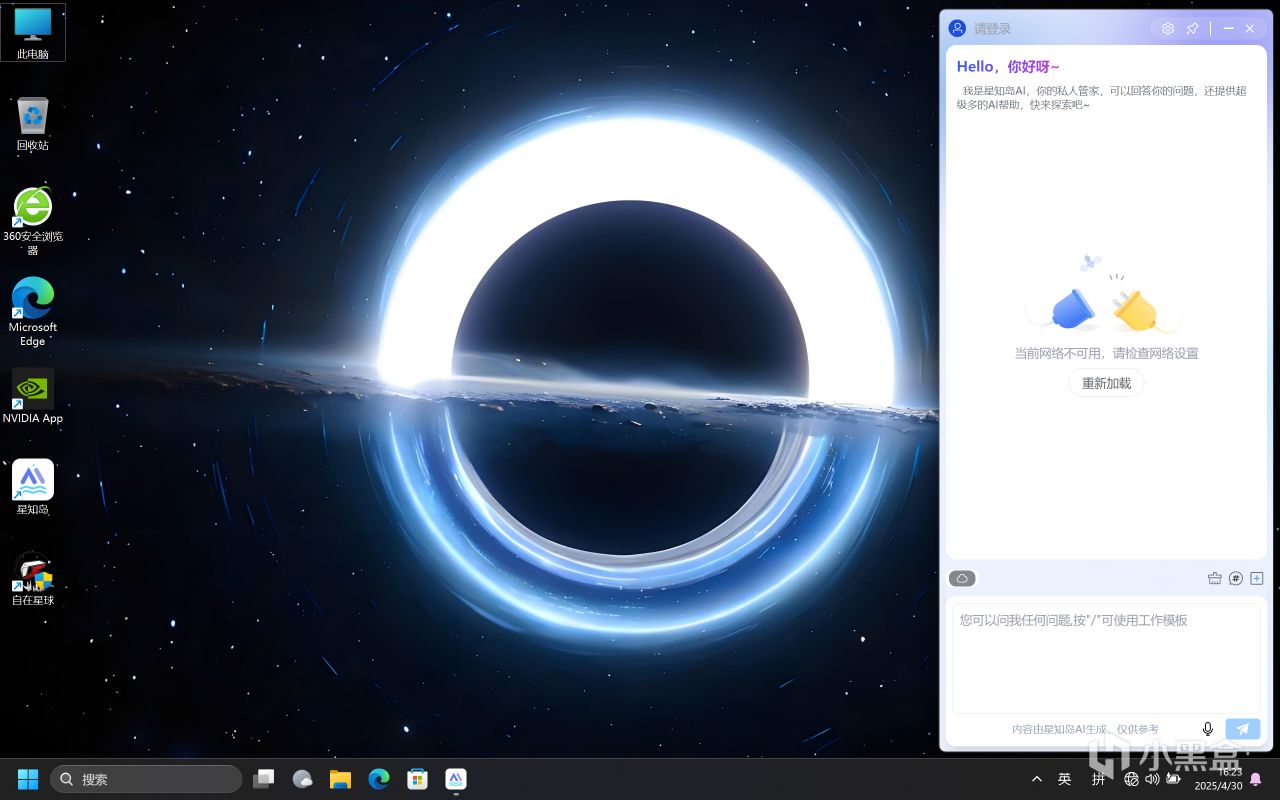Click the user avatar login icon
1280x800 pixels.
957,29
